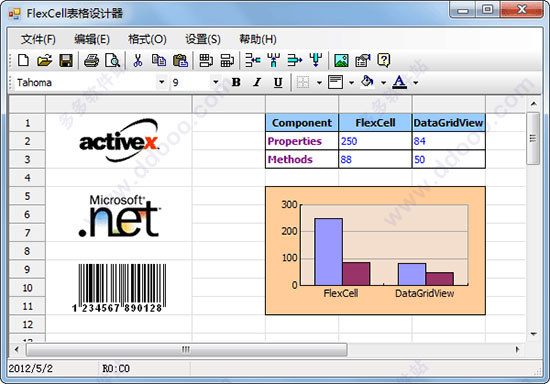
Task: Open the 文件(F) menu
Action: [38, 39]
